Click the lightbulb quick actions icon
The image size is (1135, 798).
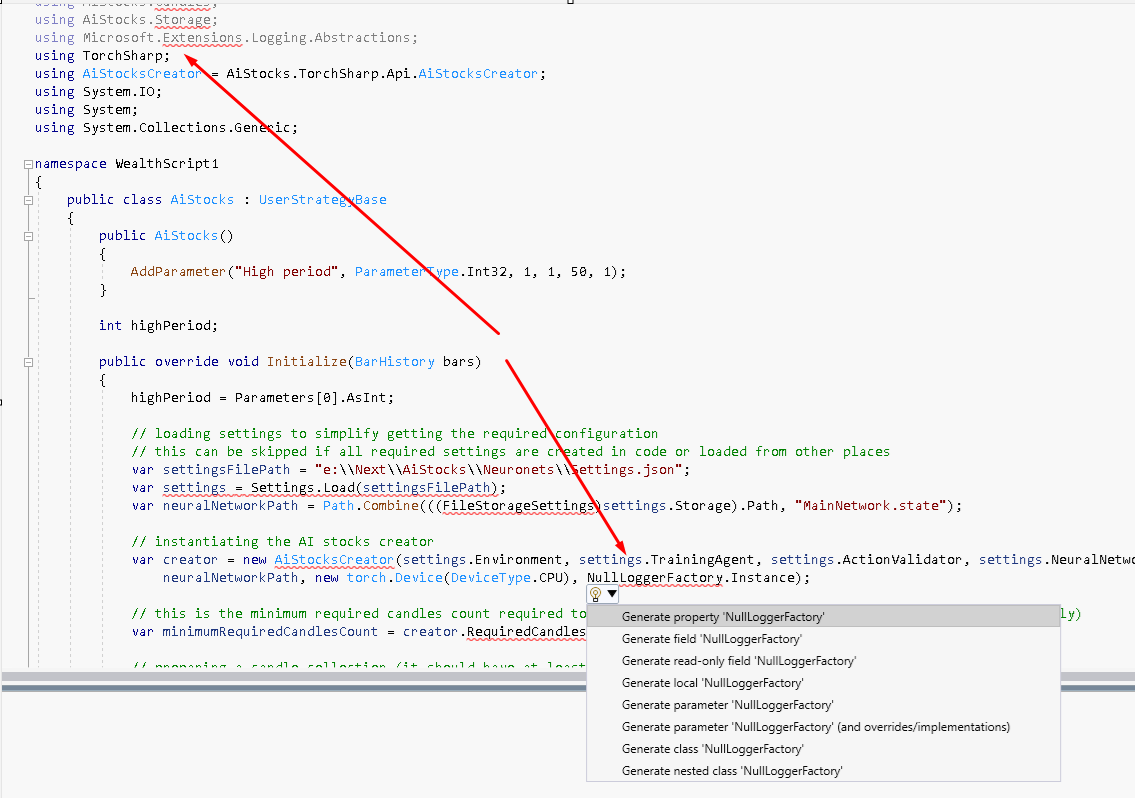point(596,594)
